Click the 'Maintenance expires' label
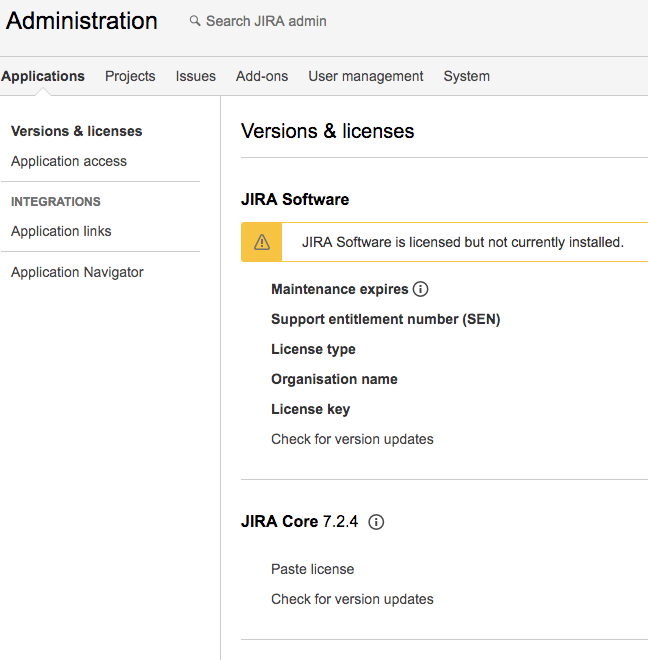Image resolution: width=648 pixels, height=660 pixels. pos(340,289)
